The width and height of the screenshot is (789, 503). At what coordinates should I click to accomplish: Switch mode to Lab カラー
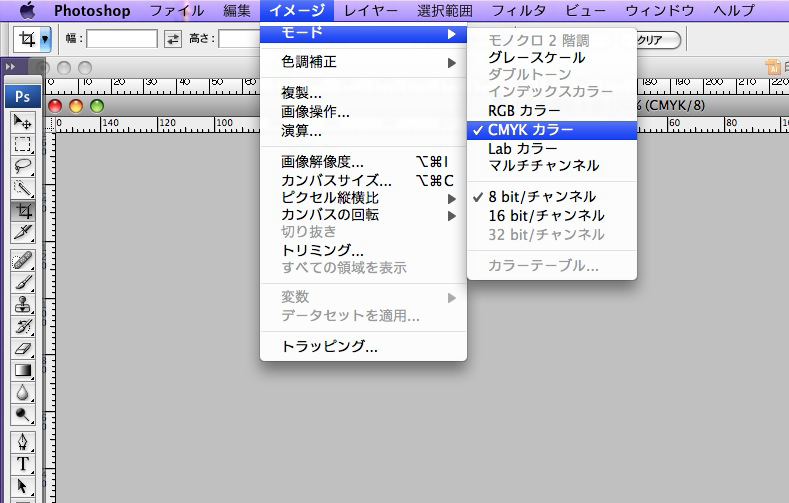click(x=552, y=149)
